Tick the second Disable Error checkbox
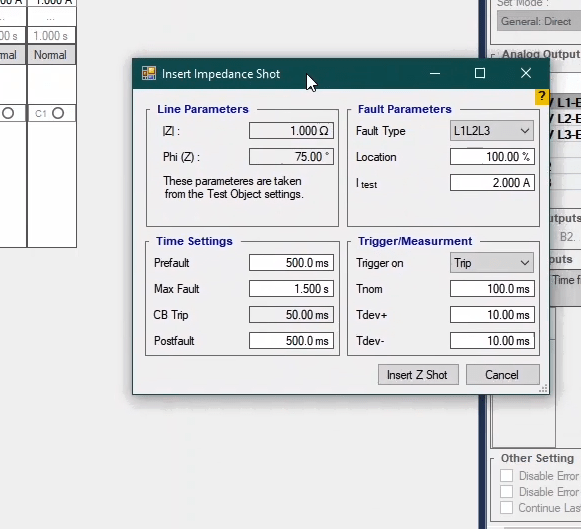This screenshot has height=529, width=581. [506, 492]
